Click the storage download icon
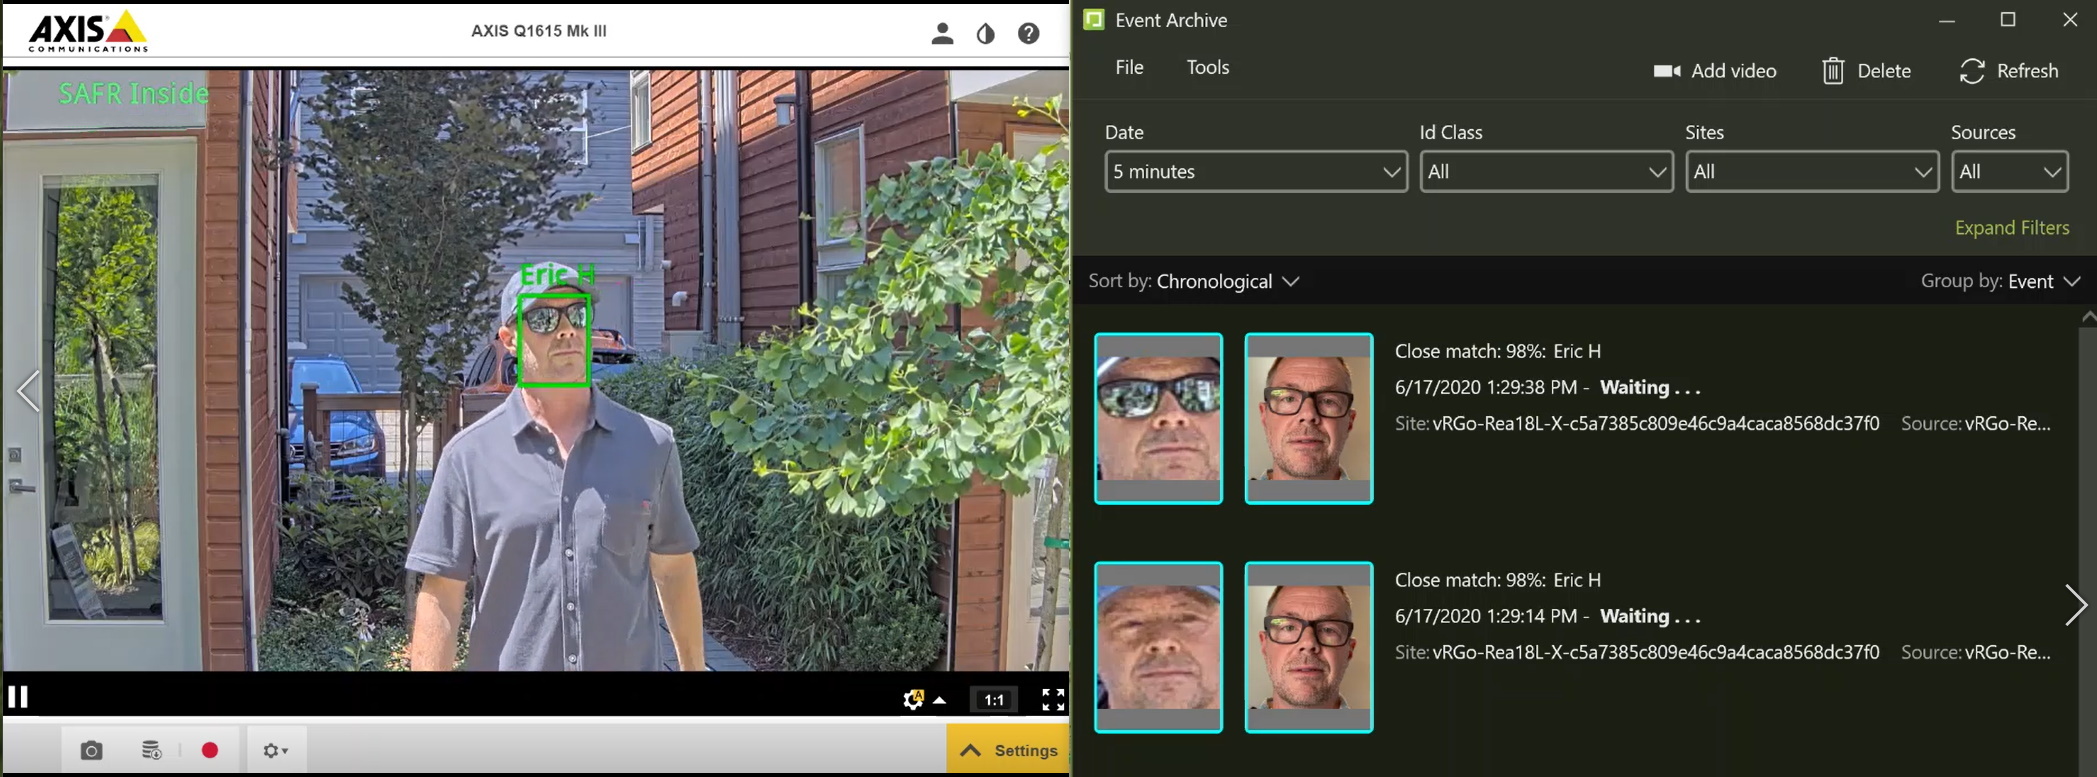The image size is (2097, 777). (151, 750)
